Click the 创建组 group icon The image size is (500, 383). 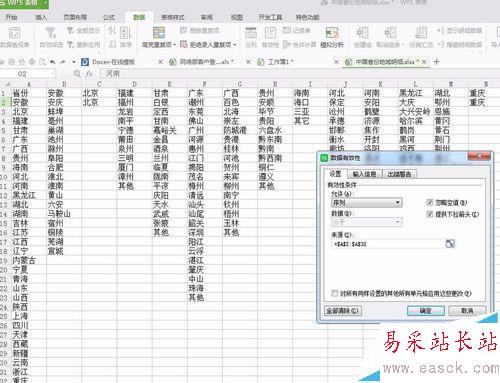click(362, 33)
